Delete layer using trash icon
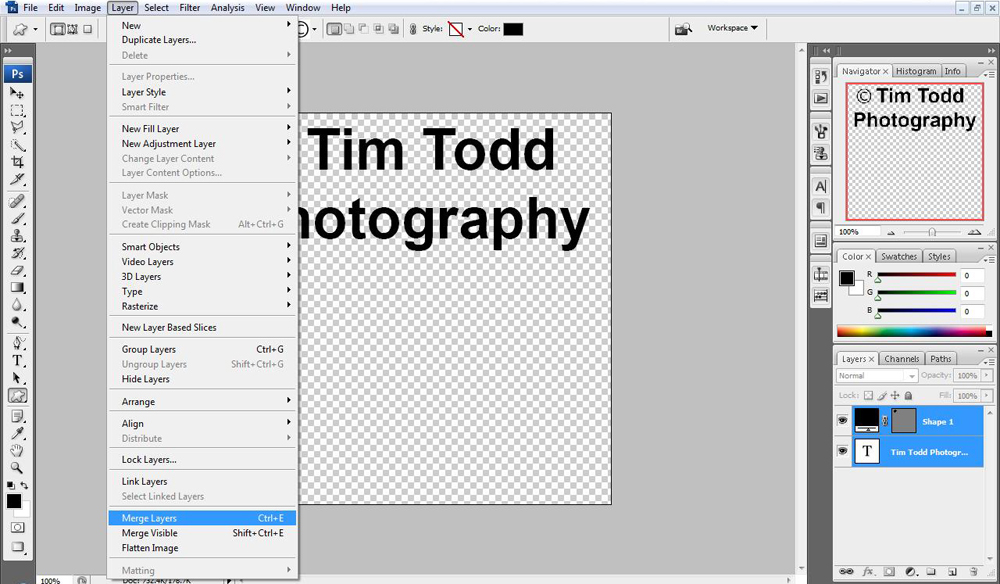The height and width of the screenshot is (584, 1000). coord(973,571)
